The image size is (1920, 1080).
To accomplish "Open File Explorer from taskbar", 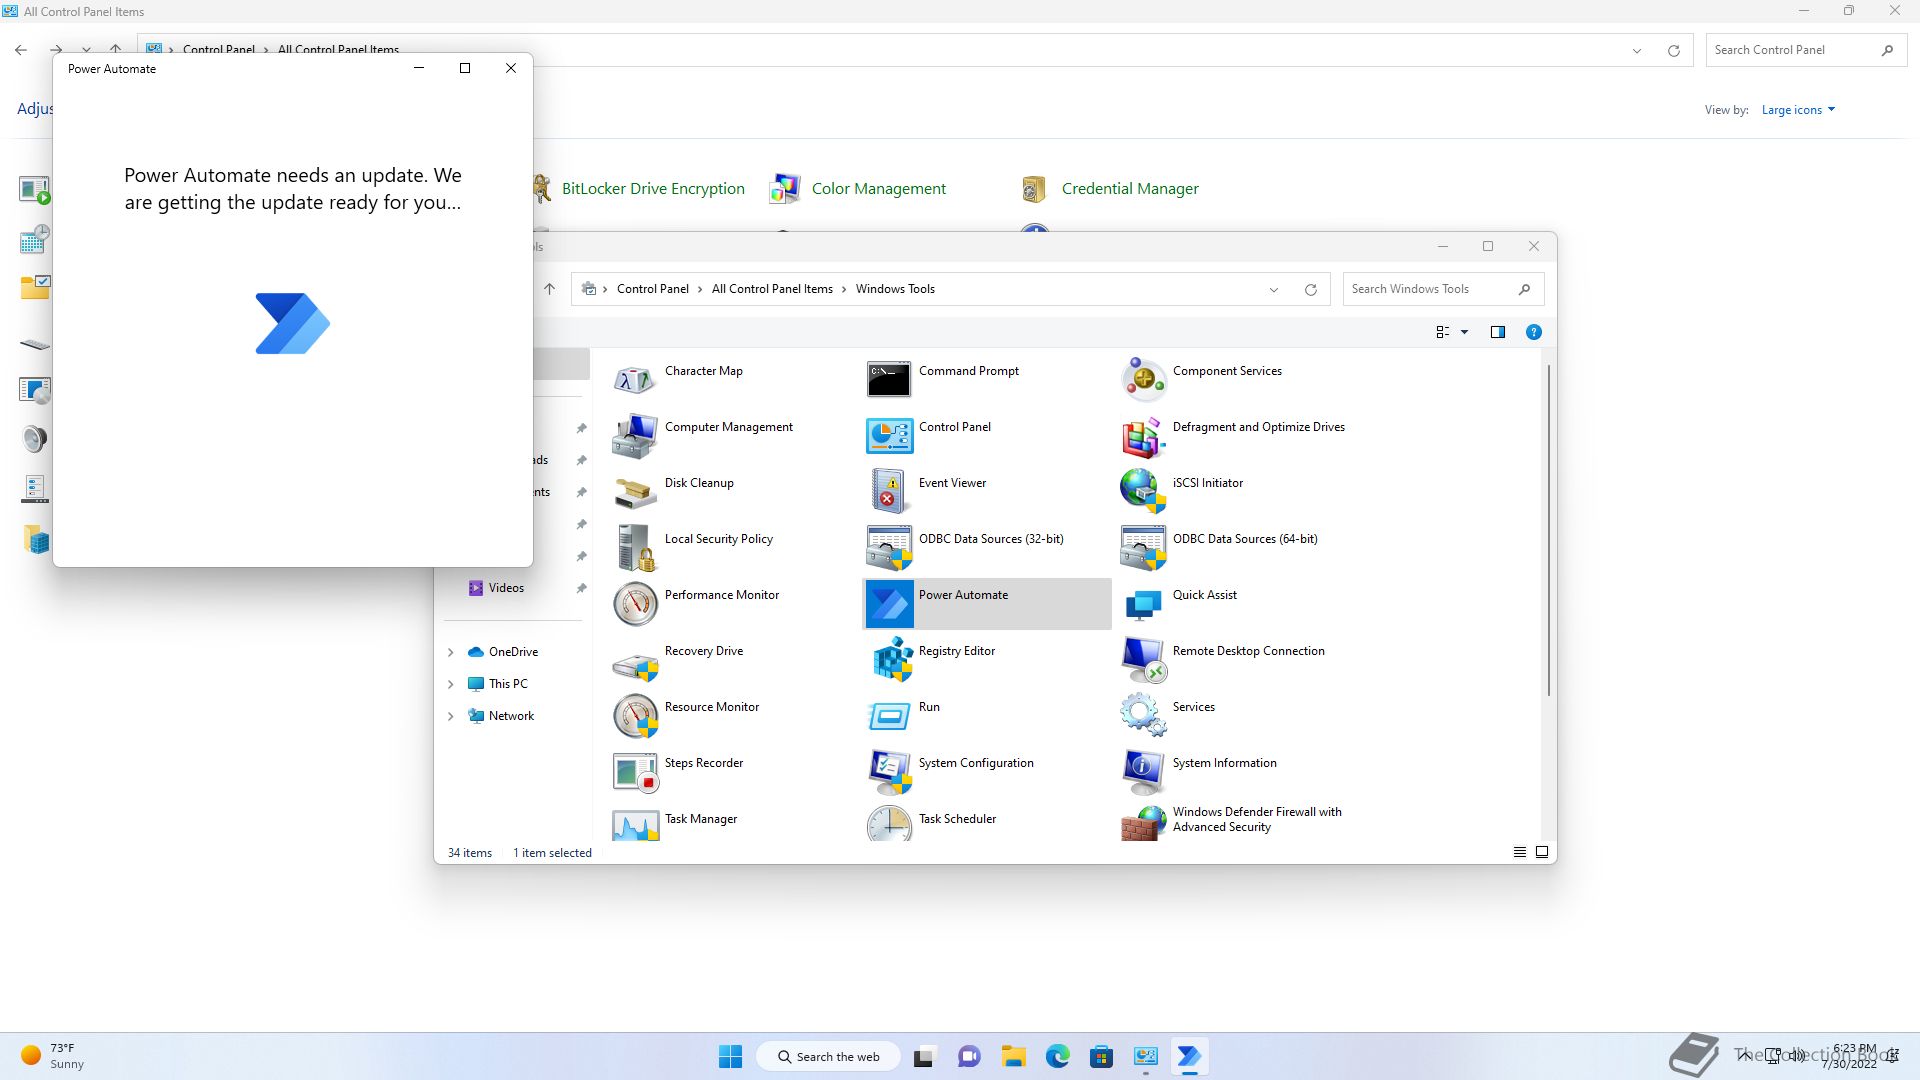I will pyautogui.click(x=1014, y=1056).
